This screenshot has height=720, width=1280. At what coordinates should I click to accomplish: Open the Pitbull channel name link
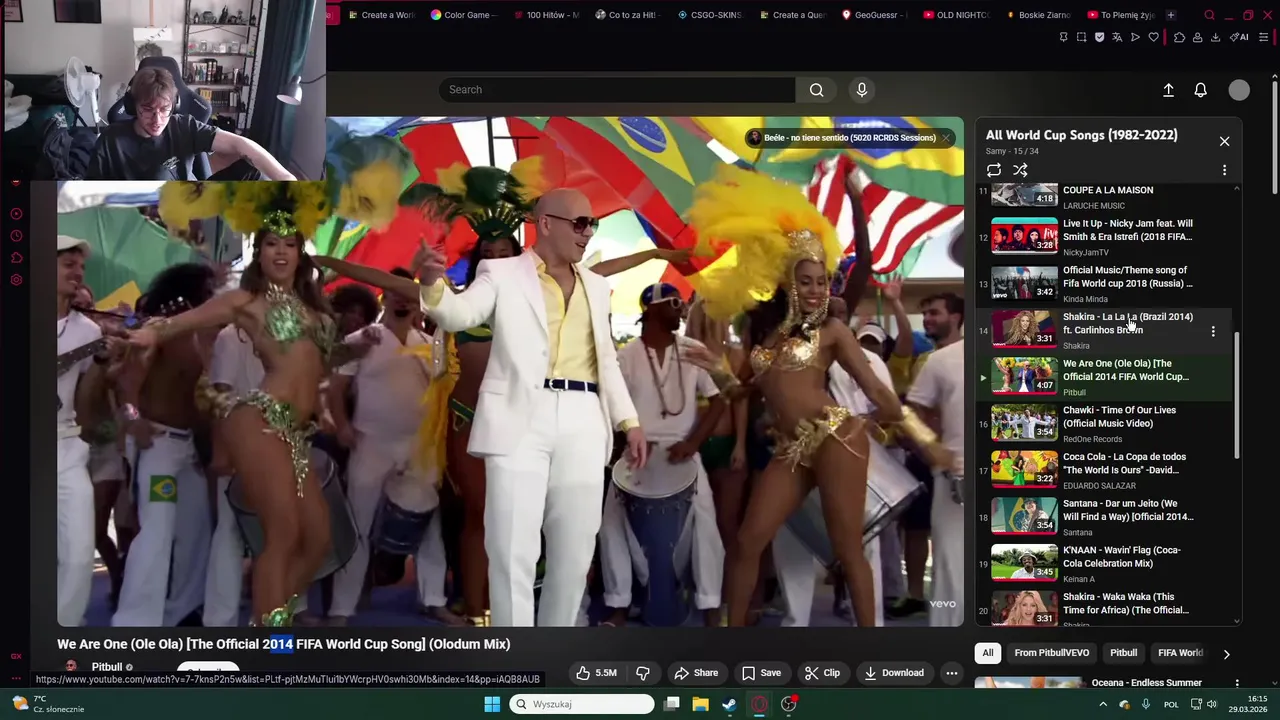[x=107, y=667]
